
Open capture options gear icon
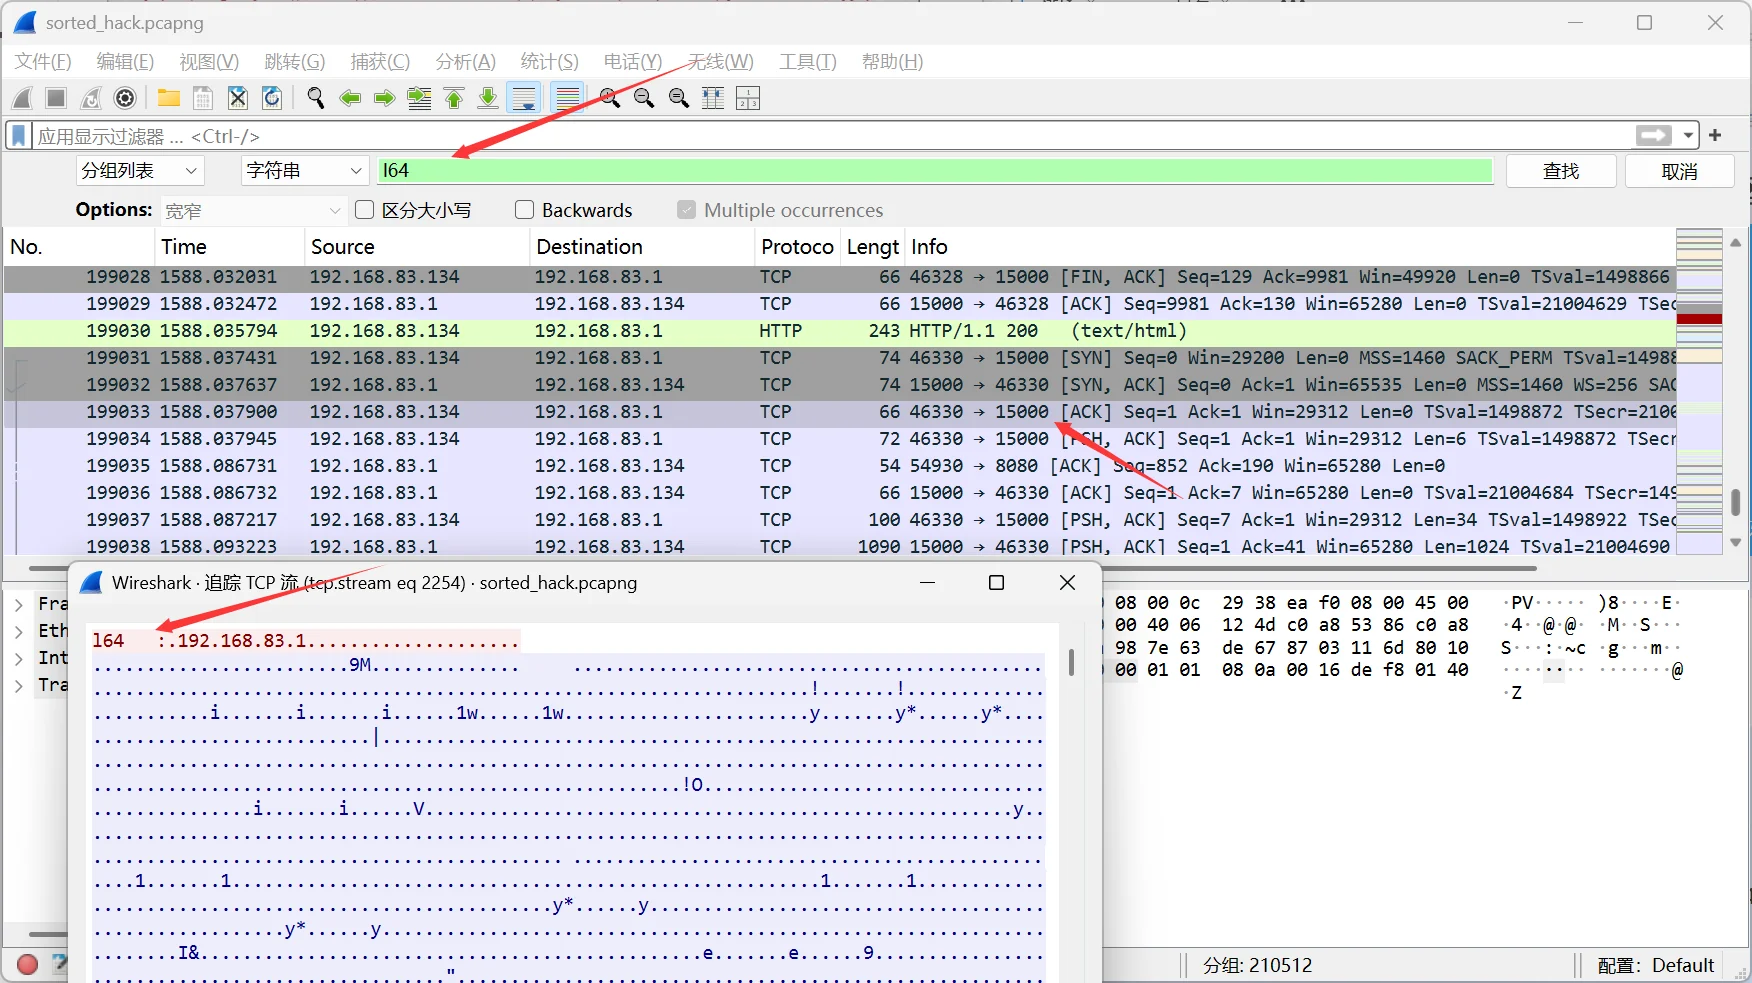click(x=125, y=98)
